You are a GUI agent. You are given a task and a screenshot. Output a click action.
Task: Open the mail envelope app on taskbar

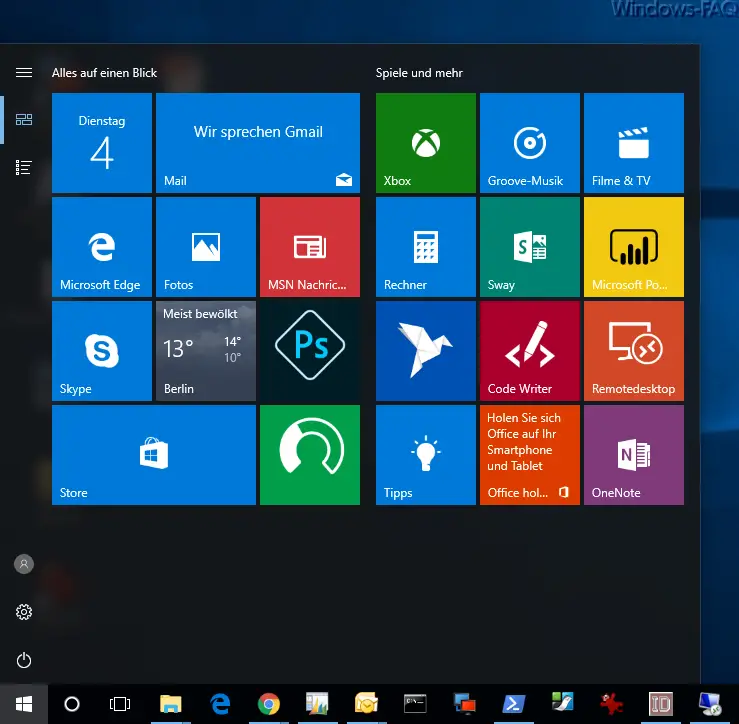tap(366, 704)
